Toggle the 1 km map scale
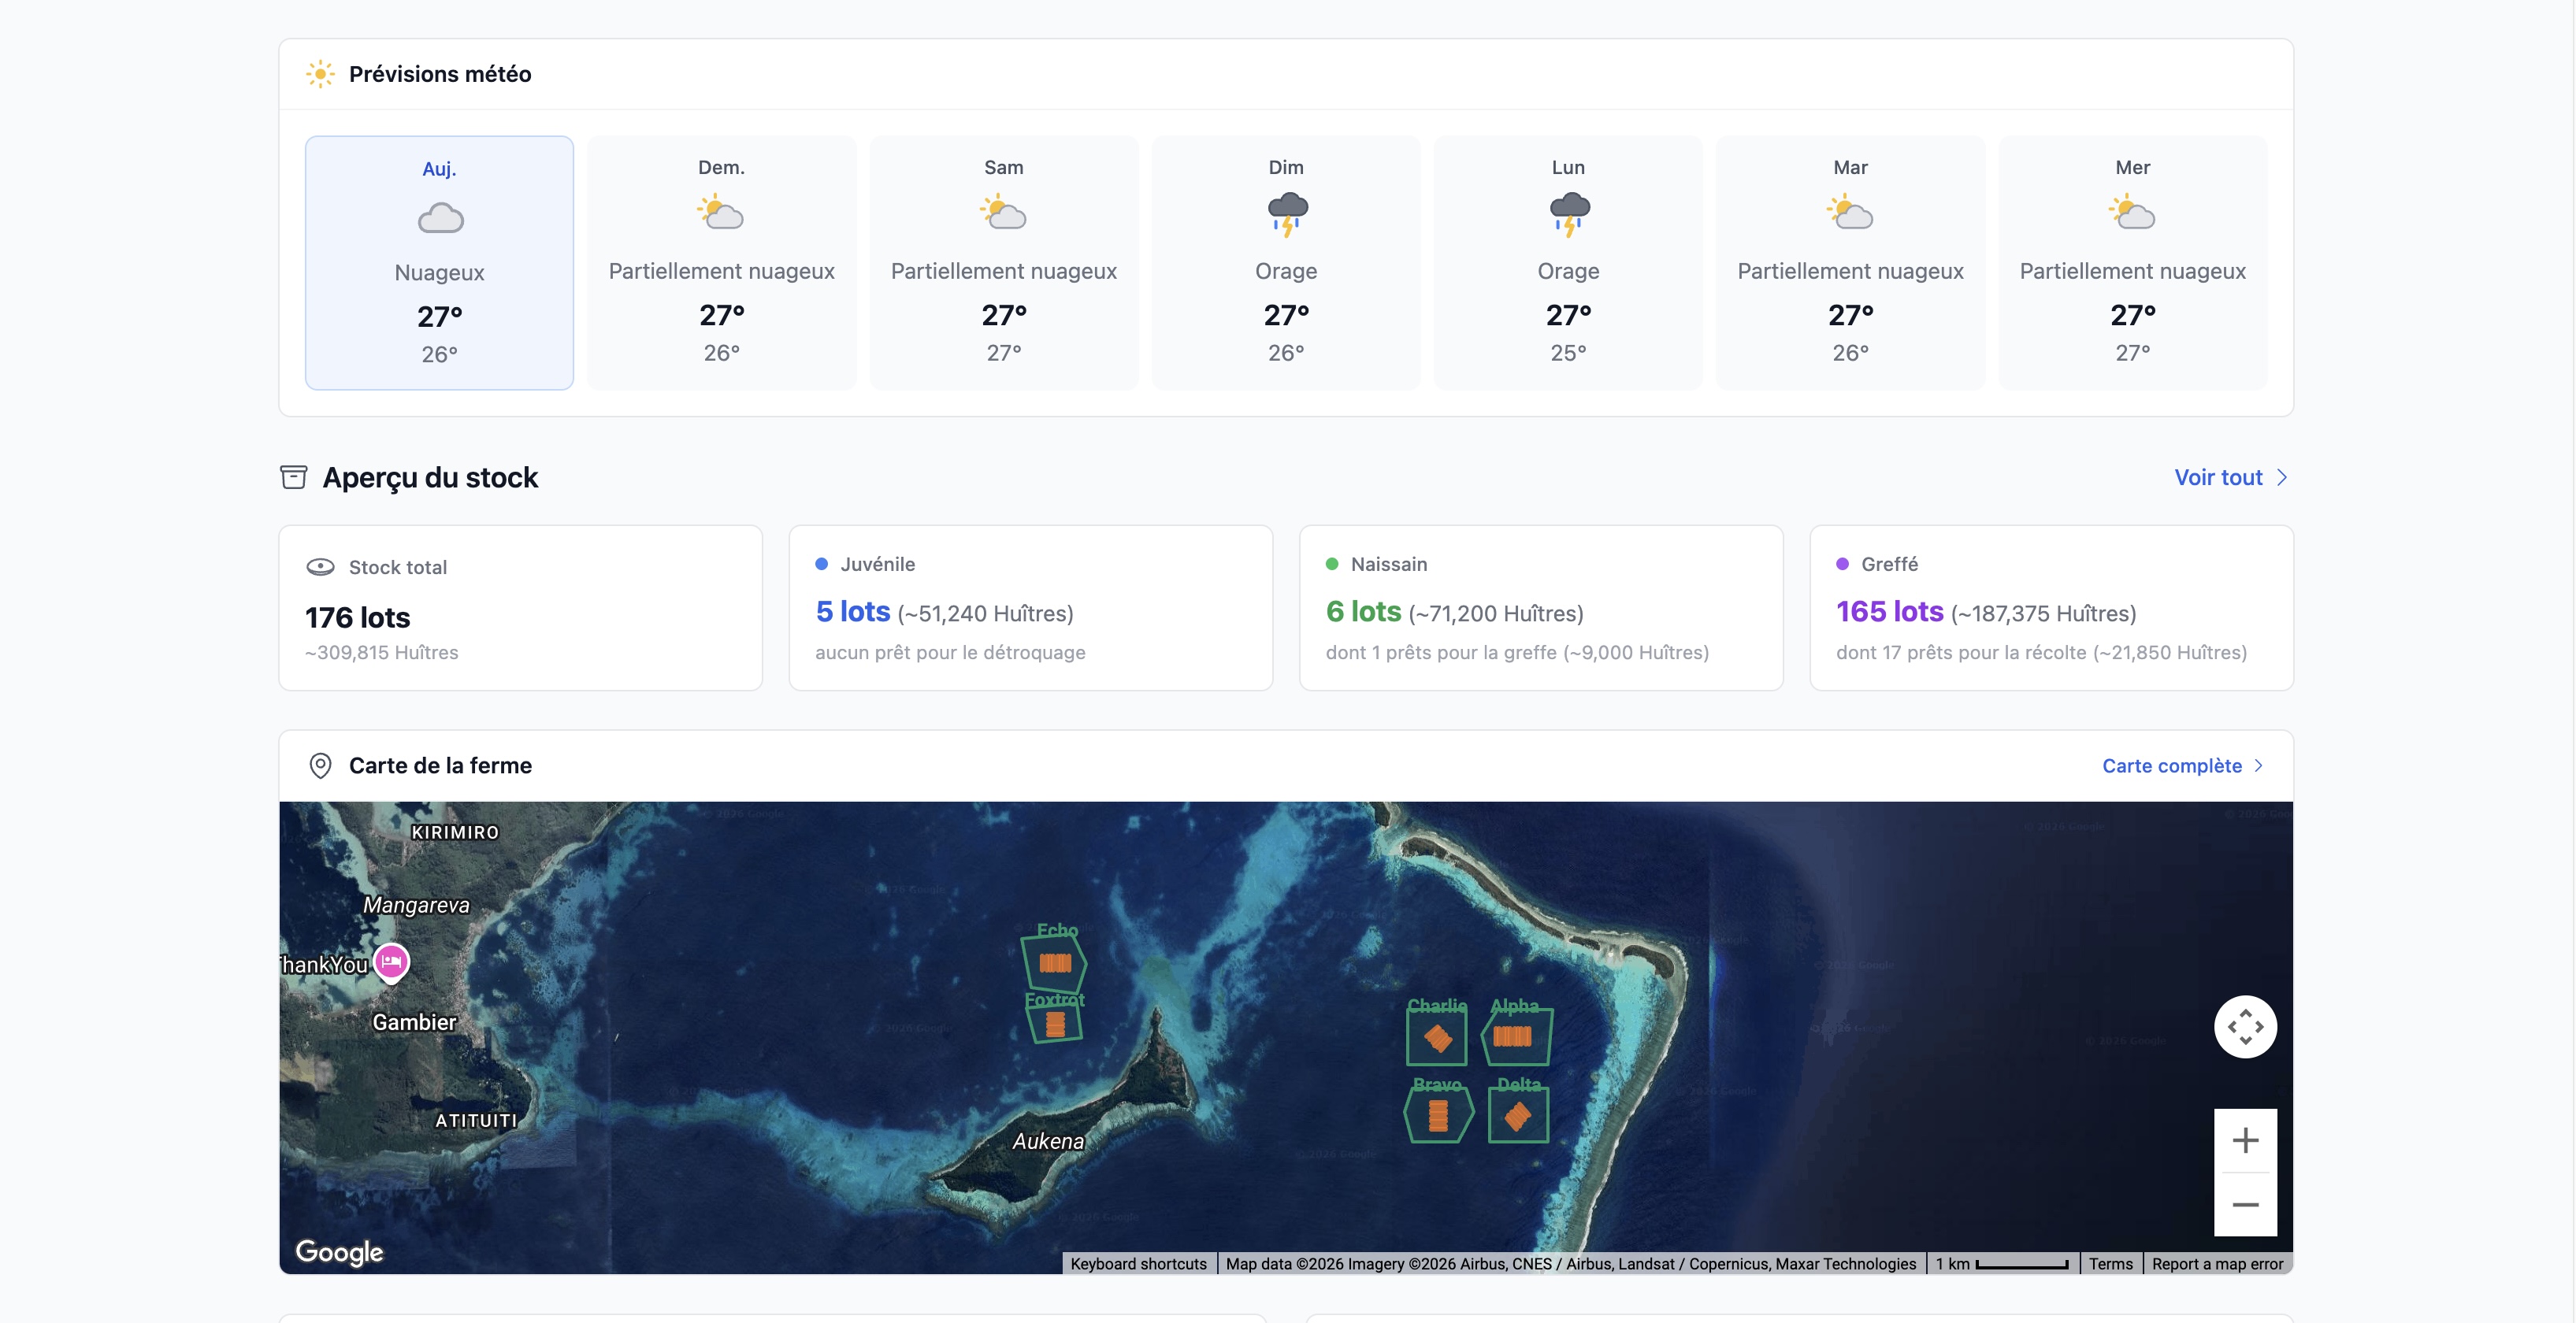 click(2002, 1264)
